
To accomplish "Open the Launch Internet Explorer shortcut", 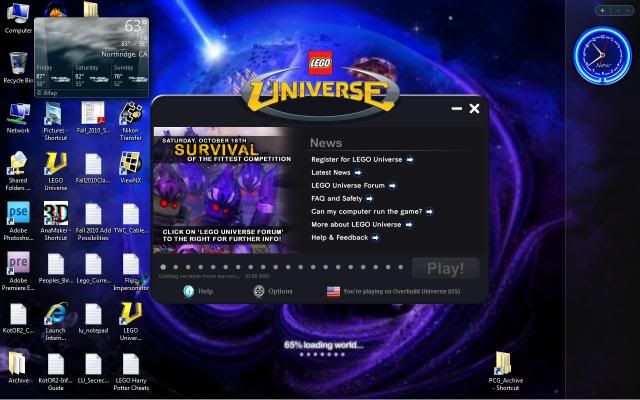I will (x=56, y=322).
